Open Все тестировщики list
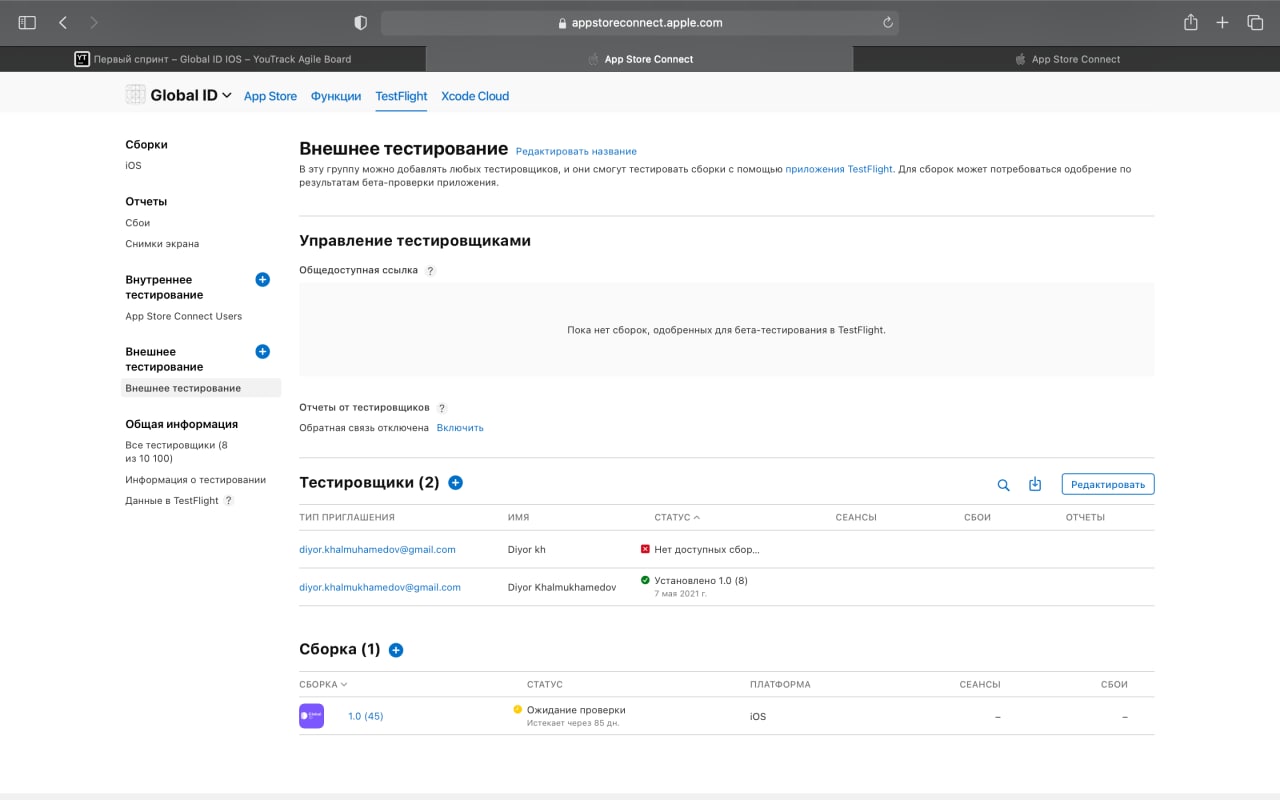 coord(176,452)
